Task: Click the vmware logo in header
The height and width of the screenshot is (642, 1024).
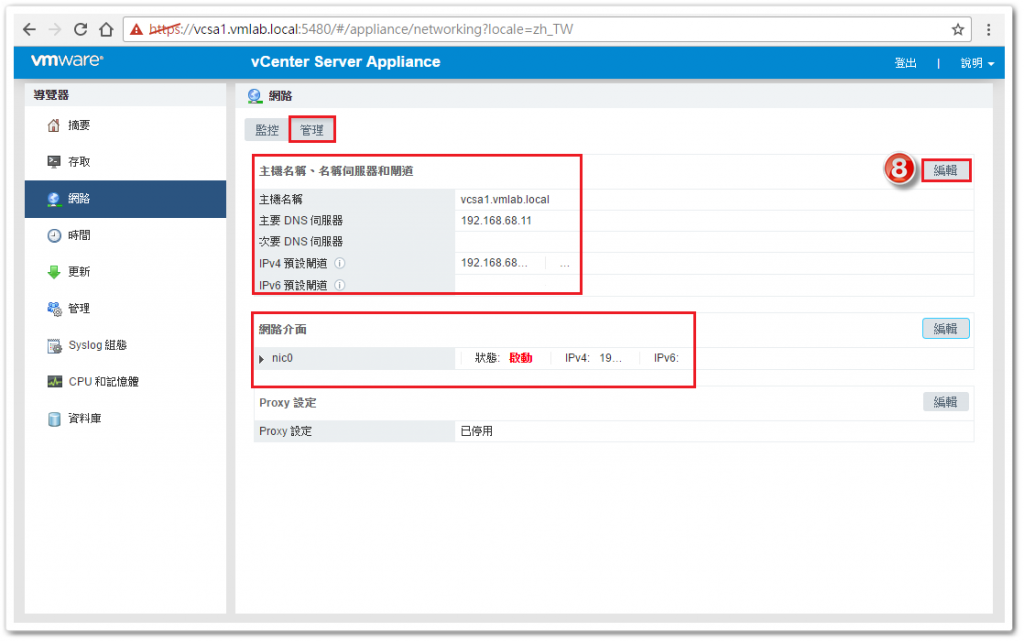Action: 67,61
